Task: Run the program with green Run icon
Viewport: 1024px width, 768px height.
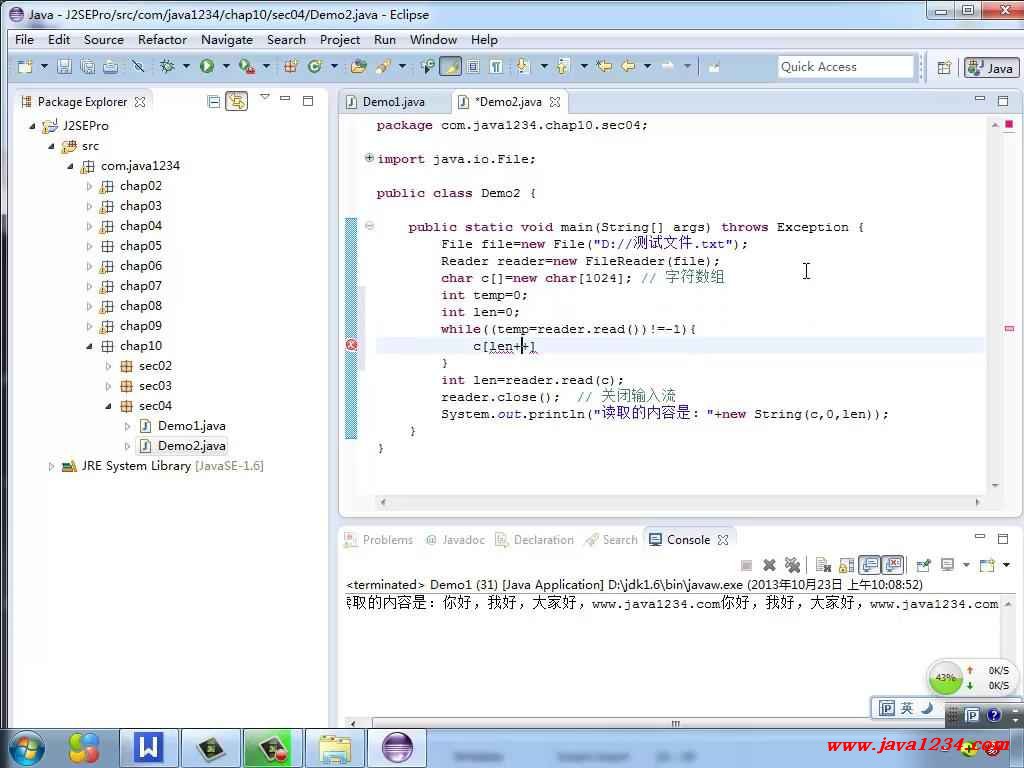Action: pyautogui.click(x=207, y=66)
